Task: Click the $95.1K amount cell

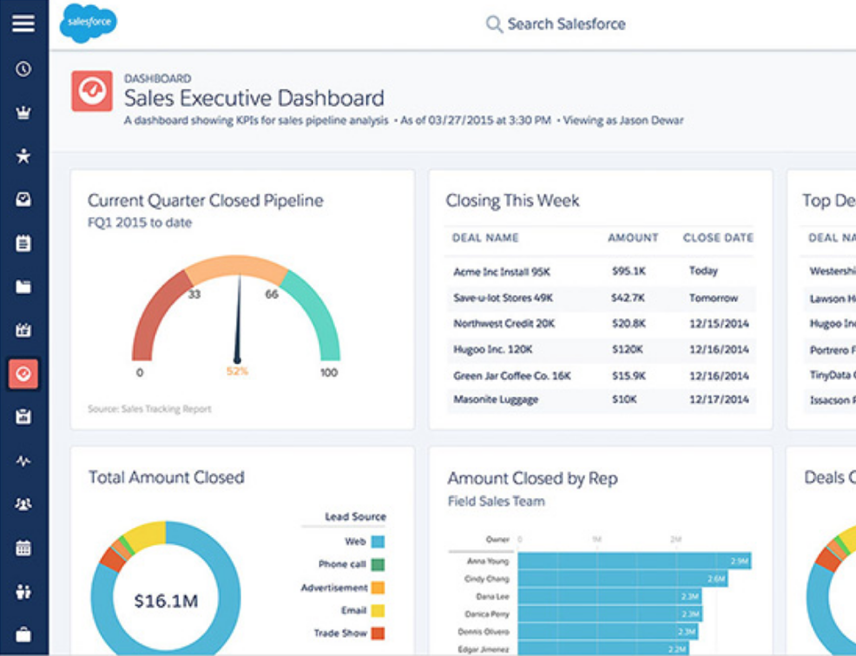Action: 628,271
